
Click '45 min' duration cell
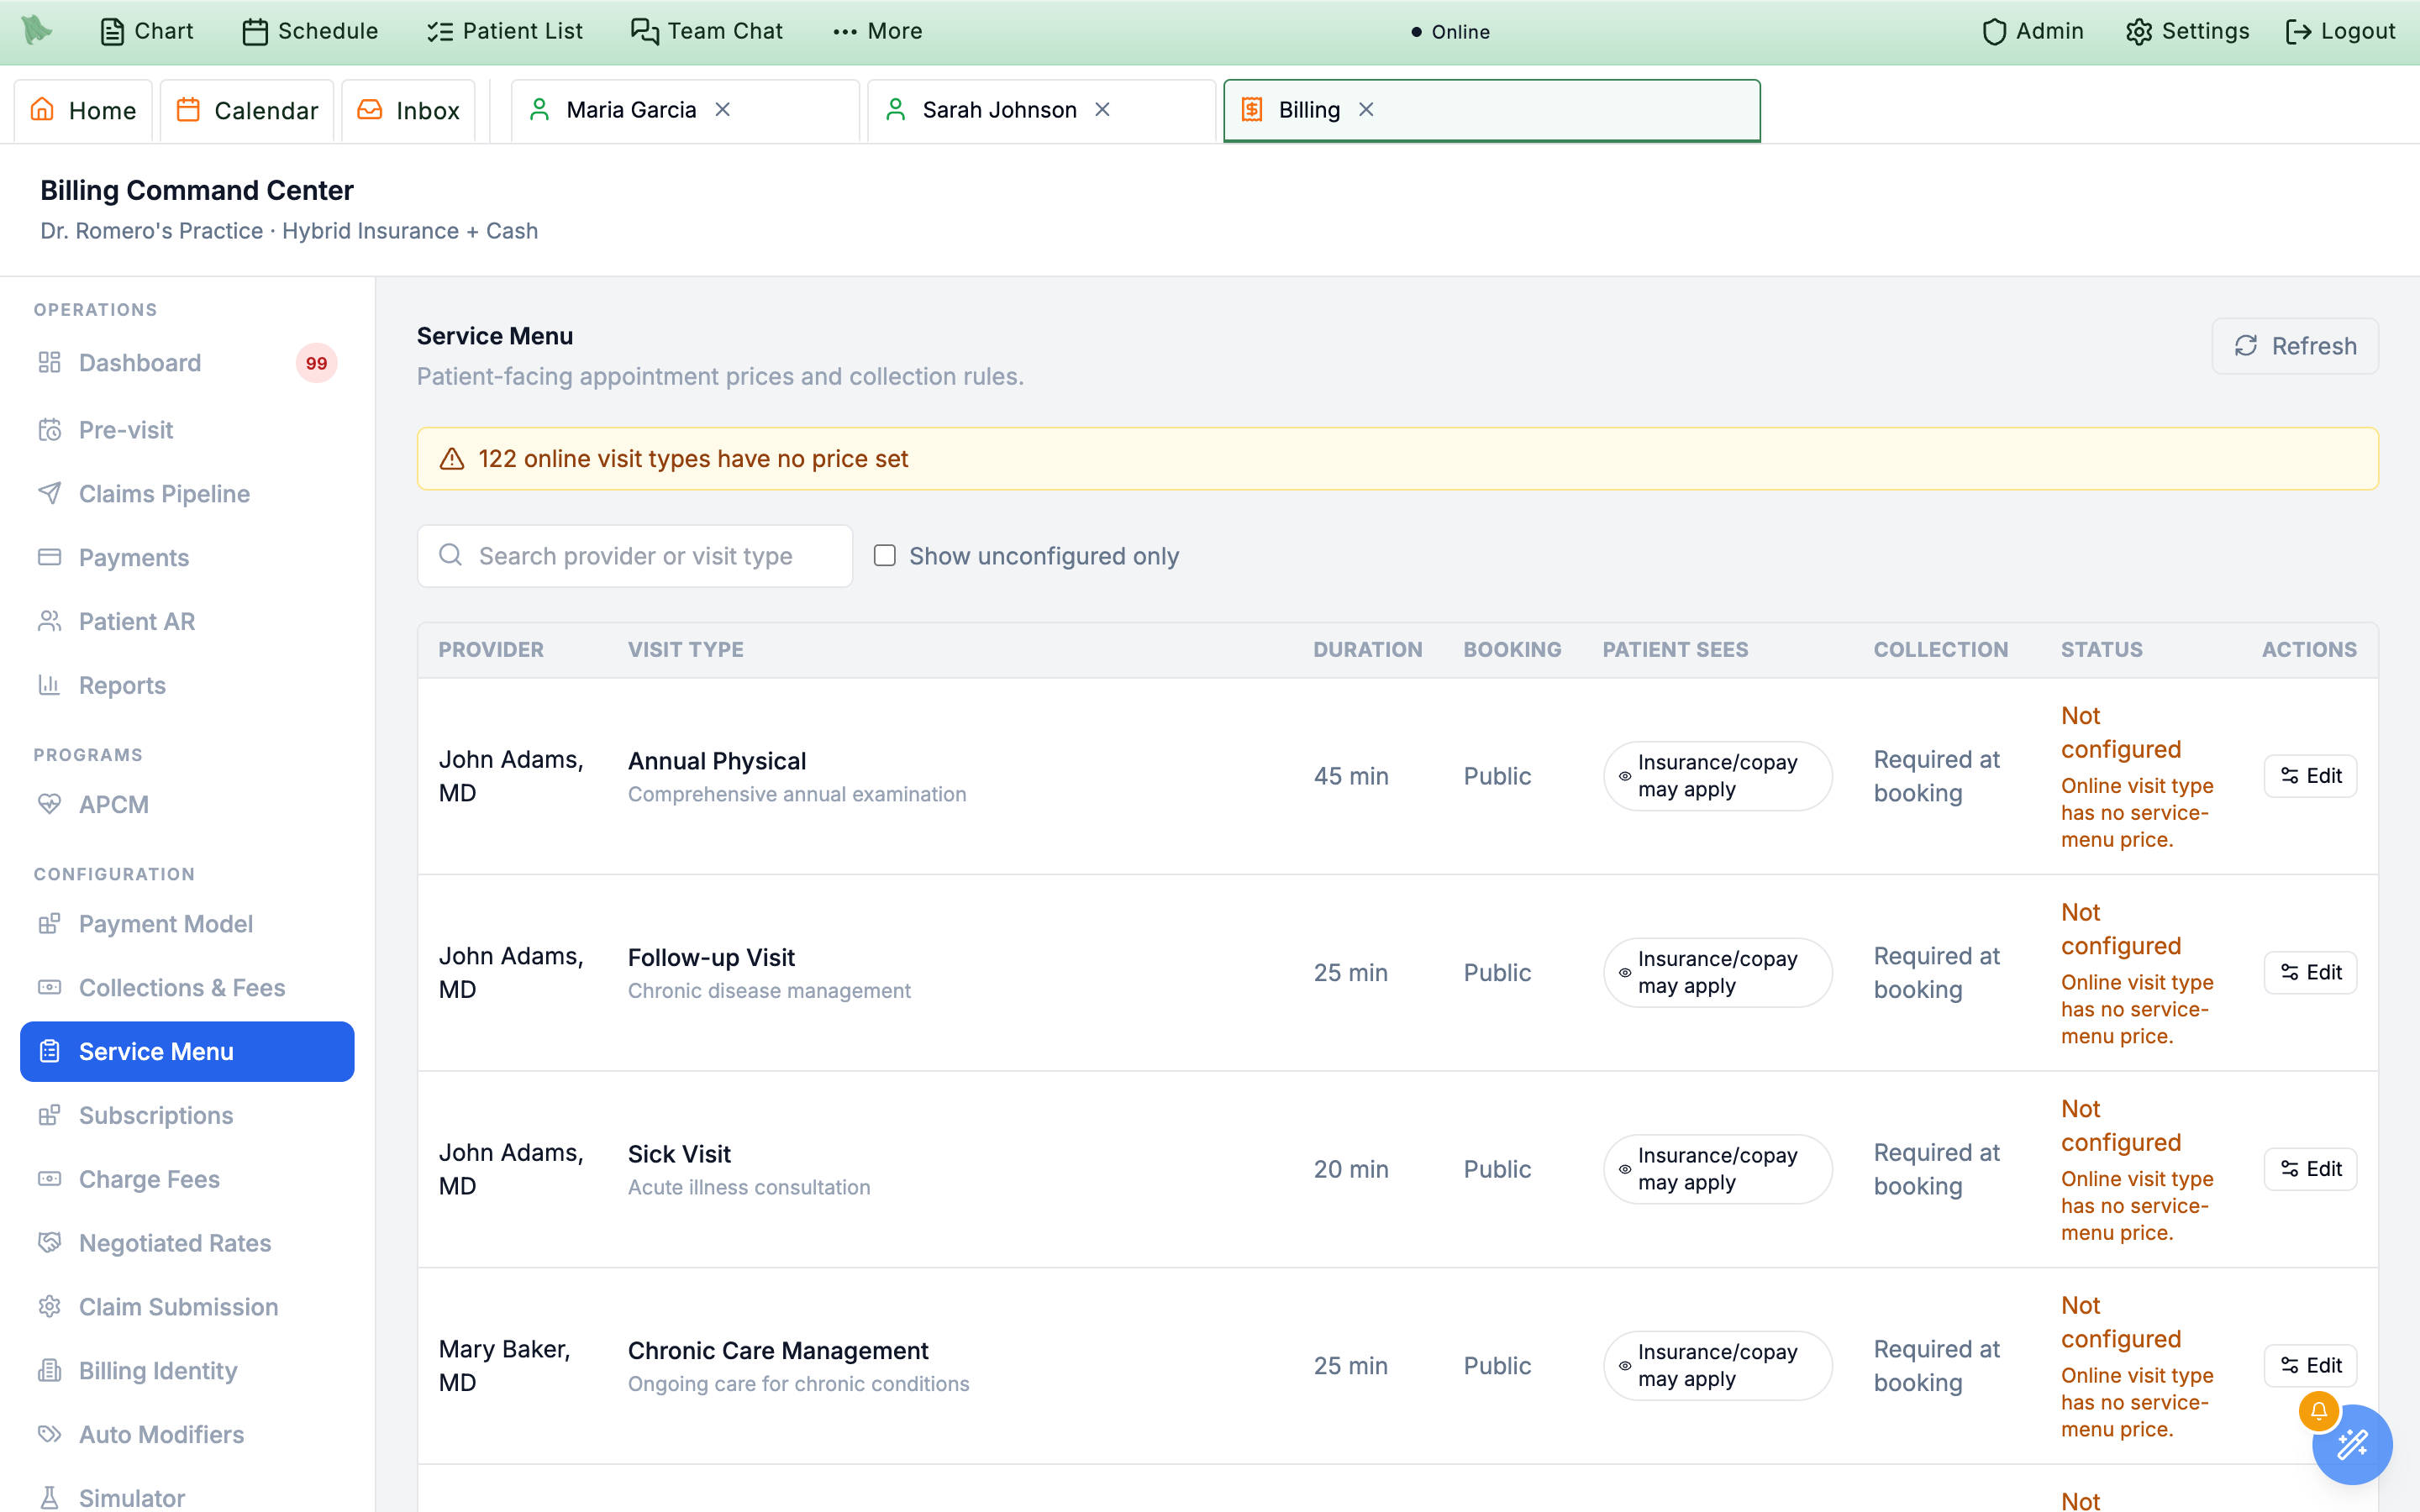[x=1351, y=776]
